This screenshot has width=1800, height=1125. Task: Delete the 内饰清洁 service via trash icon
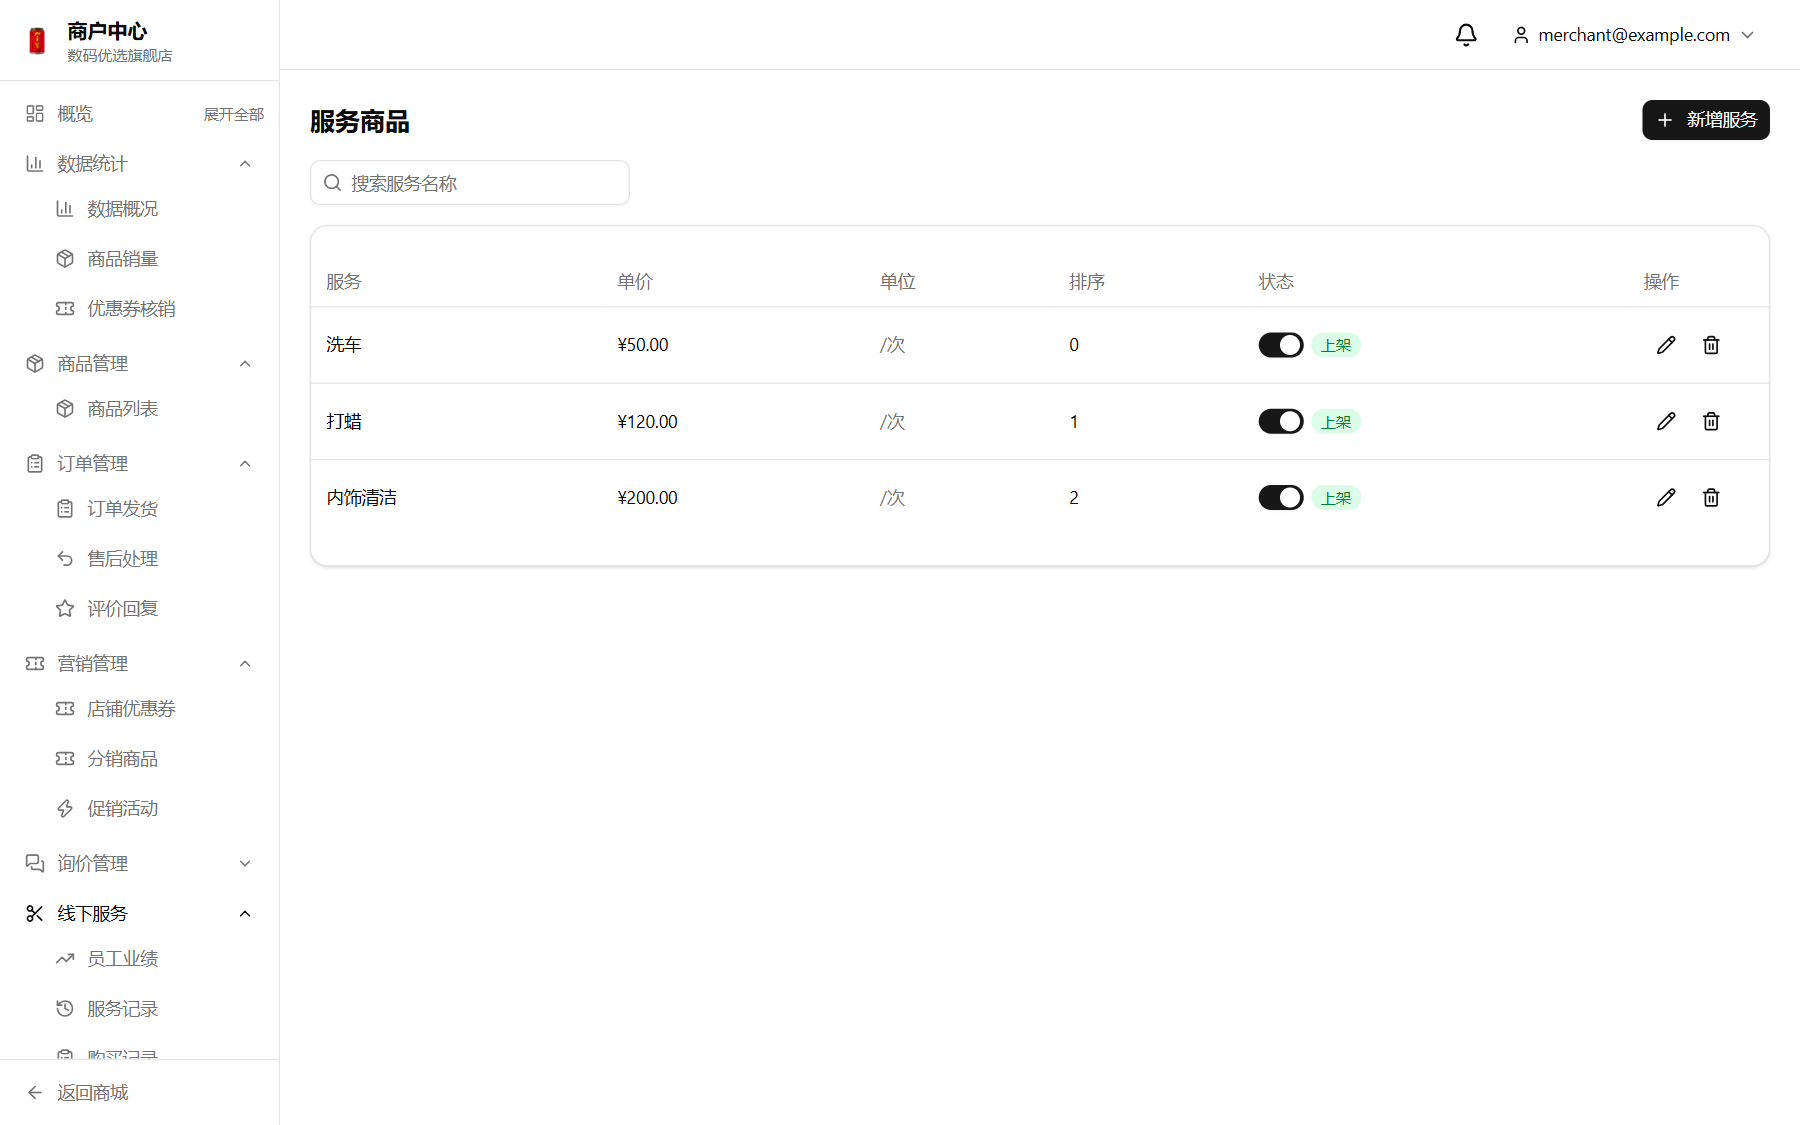[1711, 497]
